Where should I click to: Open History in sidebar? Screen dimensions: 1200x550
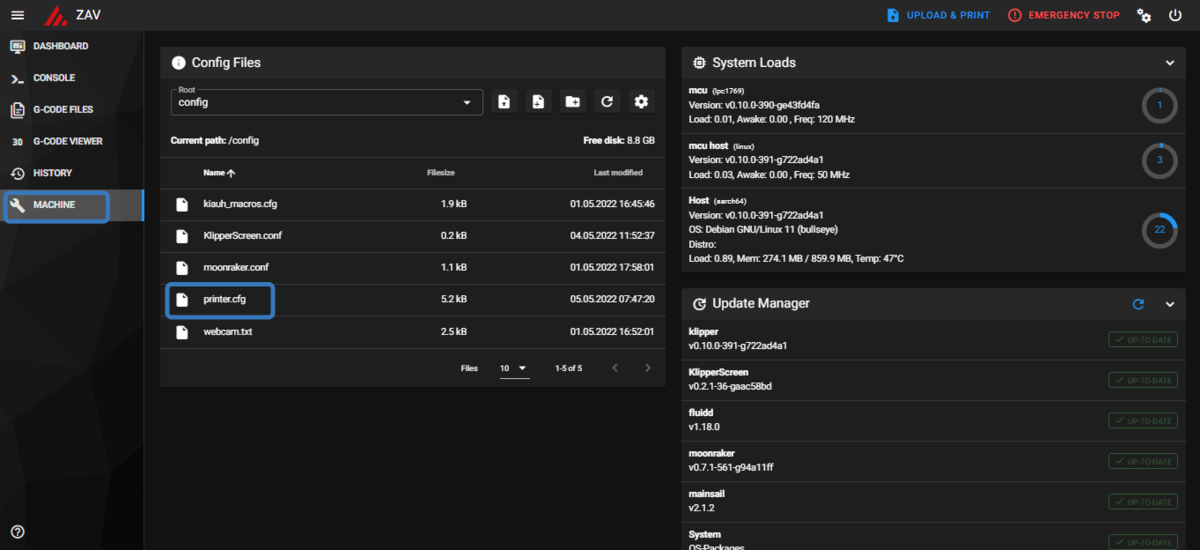pos(72,173)
